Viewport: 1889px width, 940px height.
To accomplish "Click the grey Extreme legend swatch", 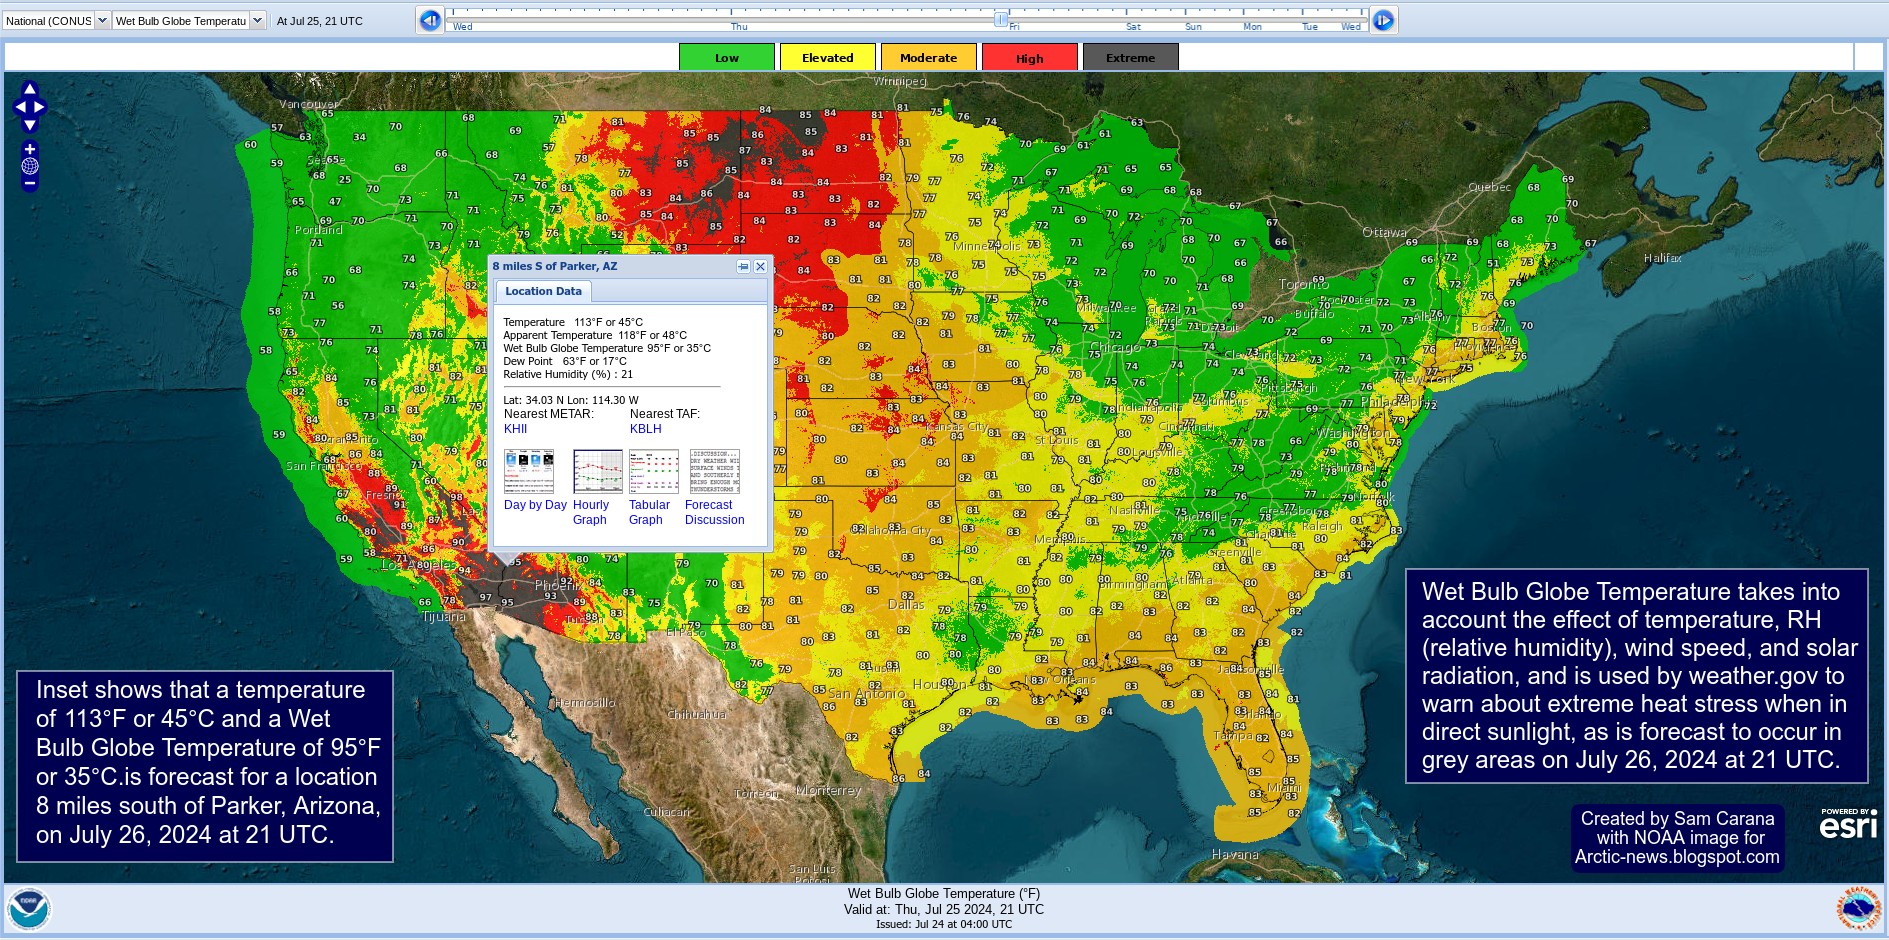I will click(x=1131, y=57).
